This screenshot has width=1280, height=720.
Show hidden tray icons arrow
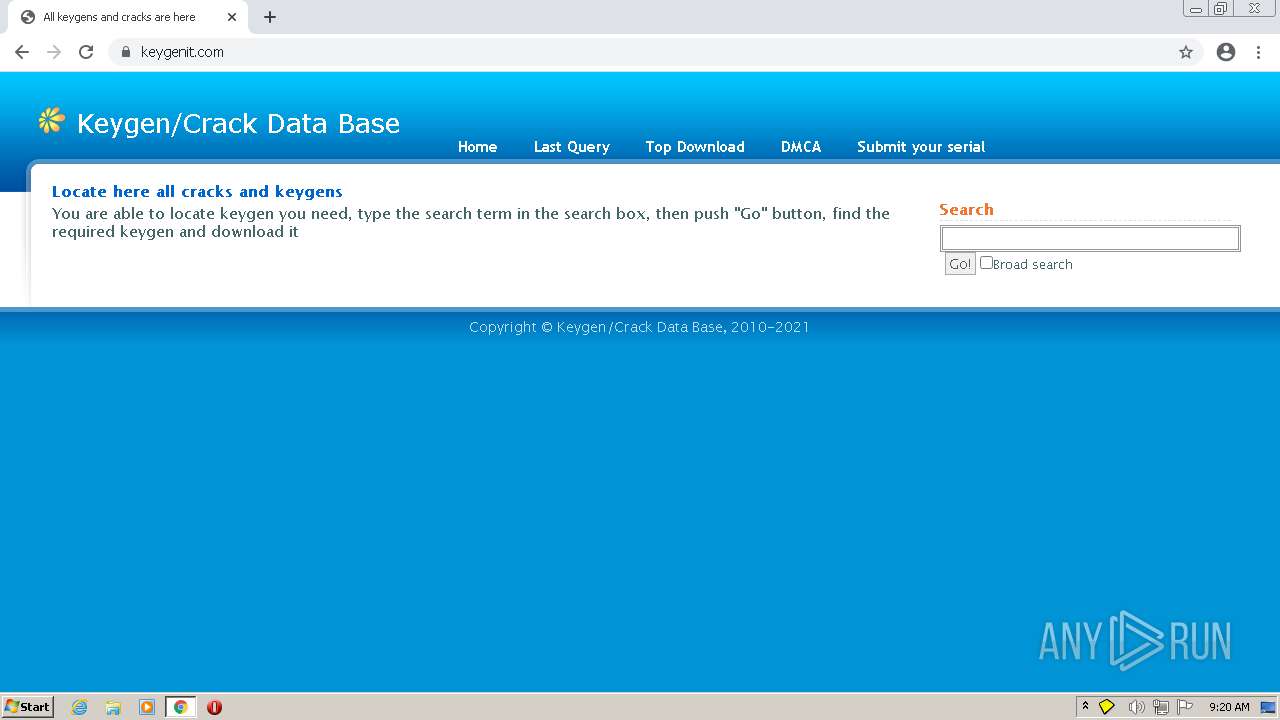coord(1085,707)
